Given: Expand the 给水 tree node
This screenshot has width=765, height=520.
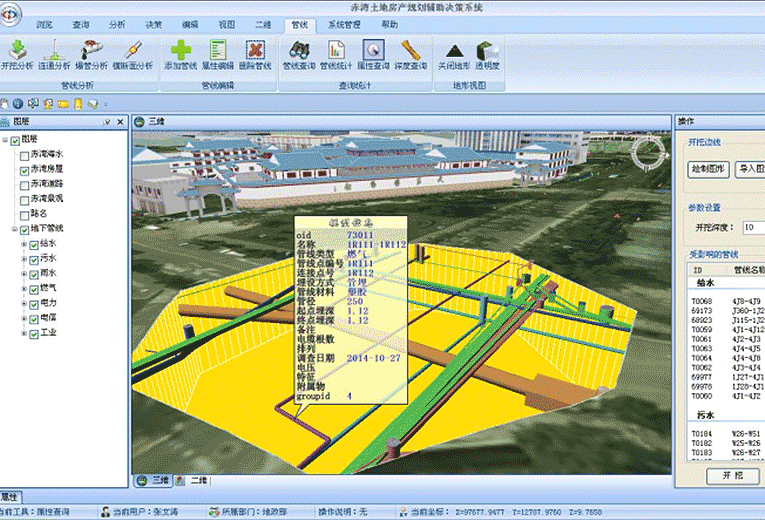Looking at the screenshot, I should (x=22, y=243).
